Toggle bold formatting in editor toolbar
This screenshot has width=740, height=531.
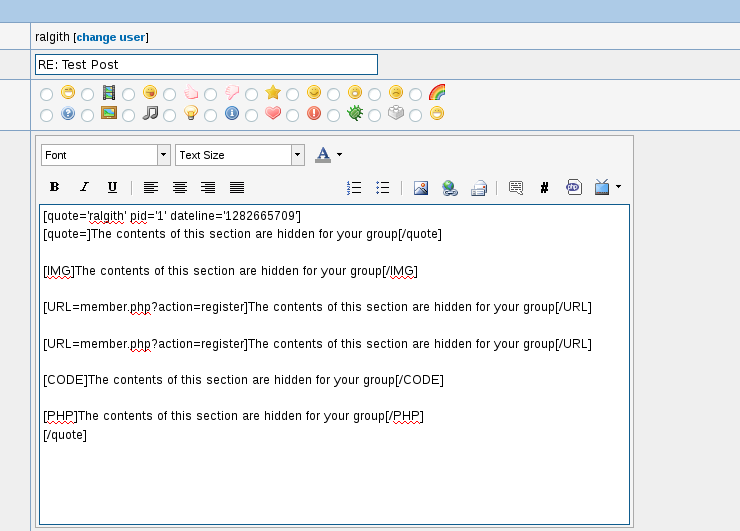click(55, 187)
